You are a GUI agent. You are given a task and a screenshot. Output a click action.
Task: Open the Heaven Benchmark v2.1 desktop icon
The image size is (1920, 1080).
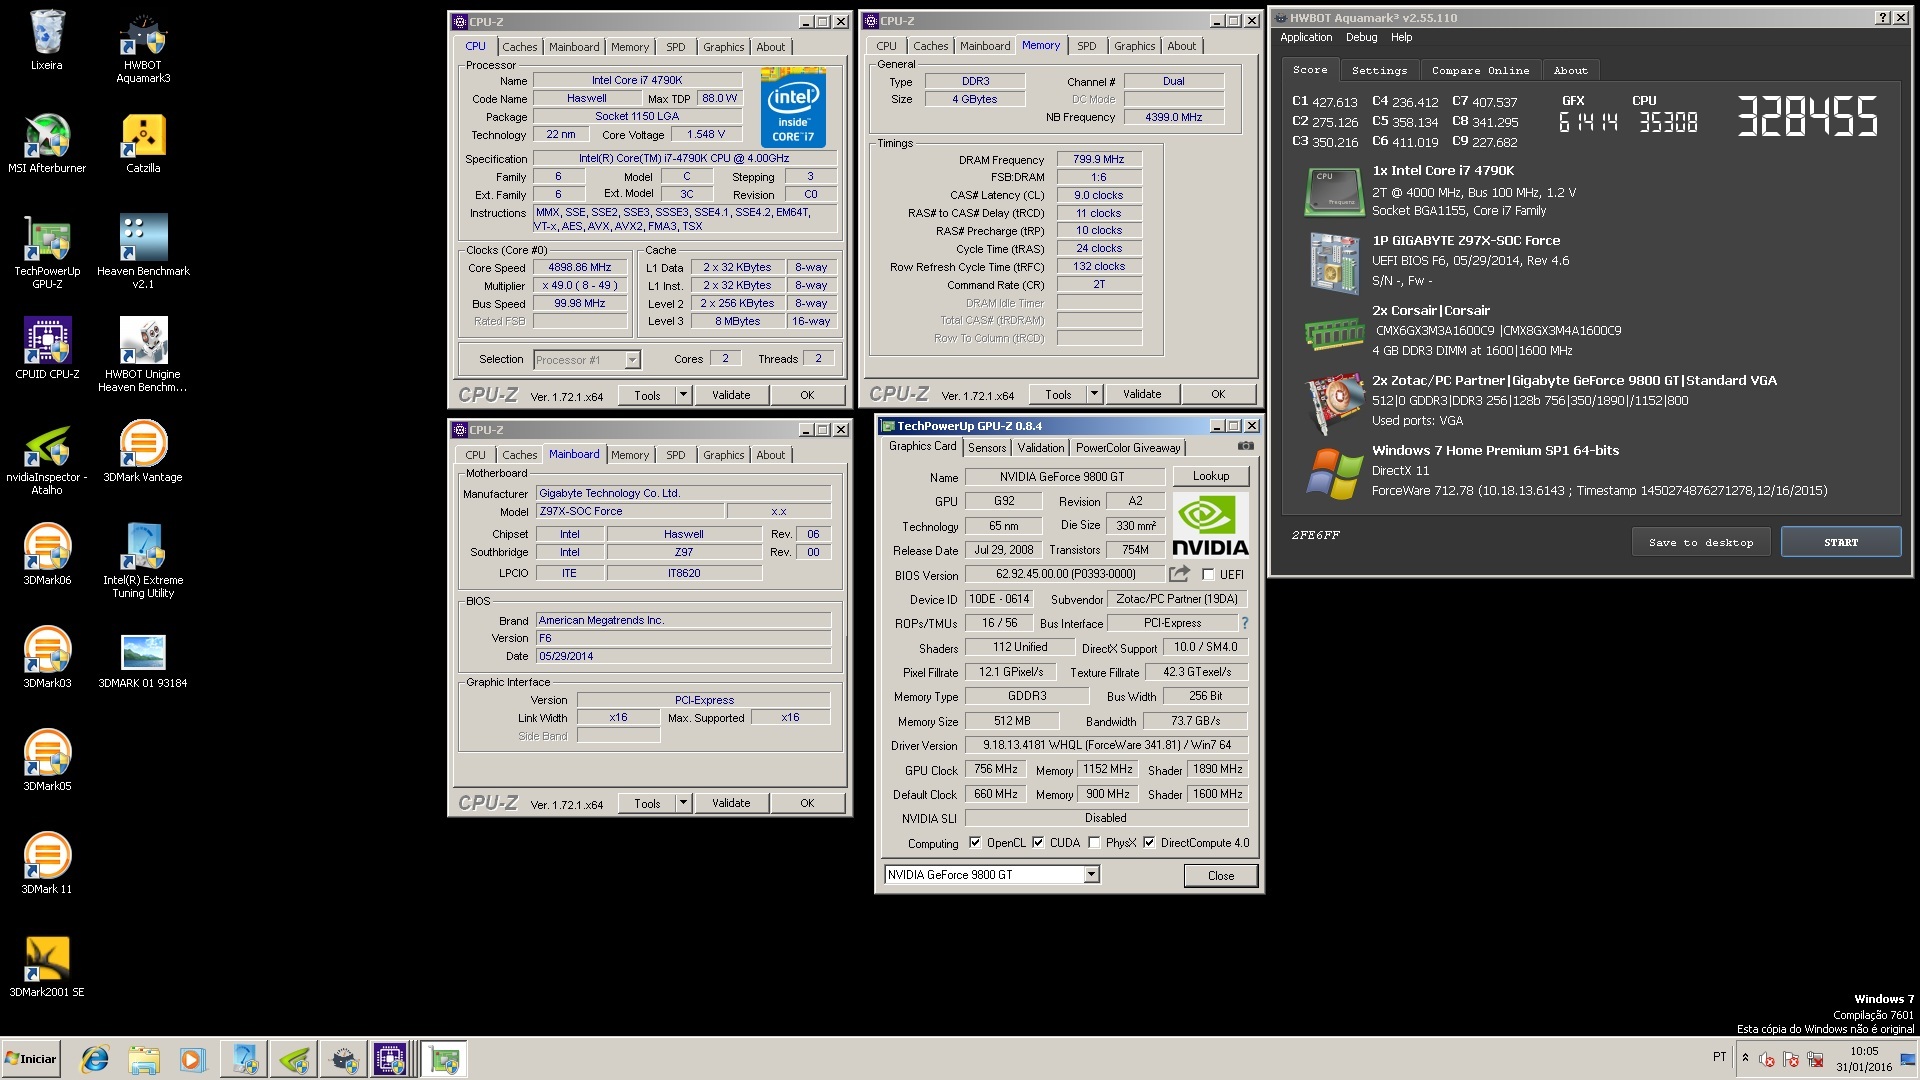click(143, 252)
